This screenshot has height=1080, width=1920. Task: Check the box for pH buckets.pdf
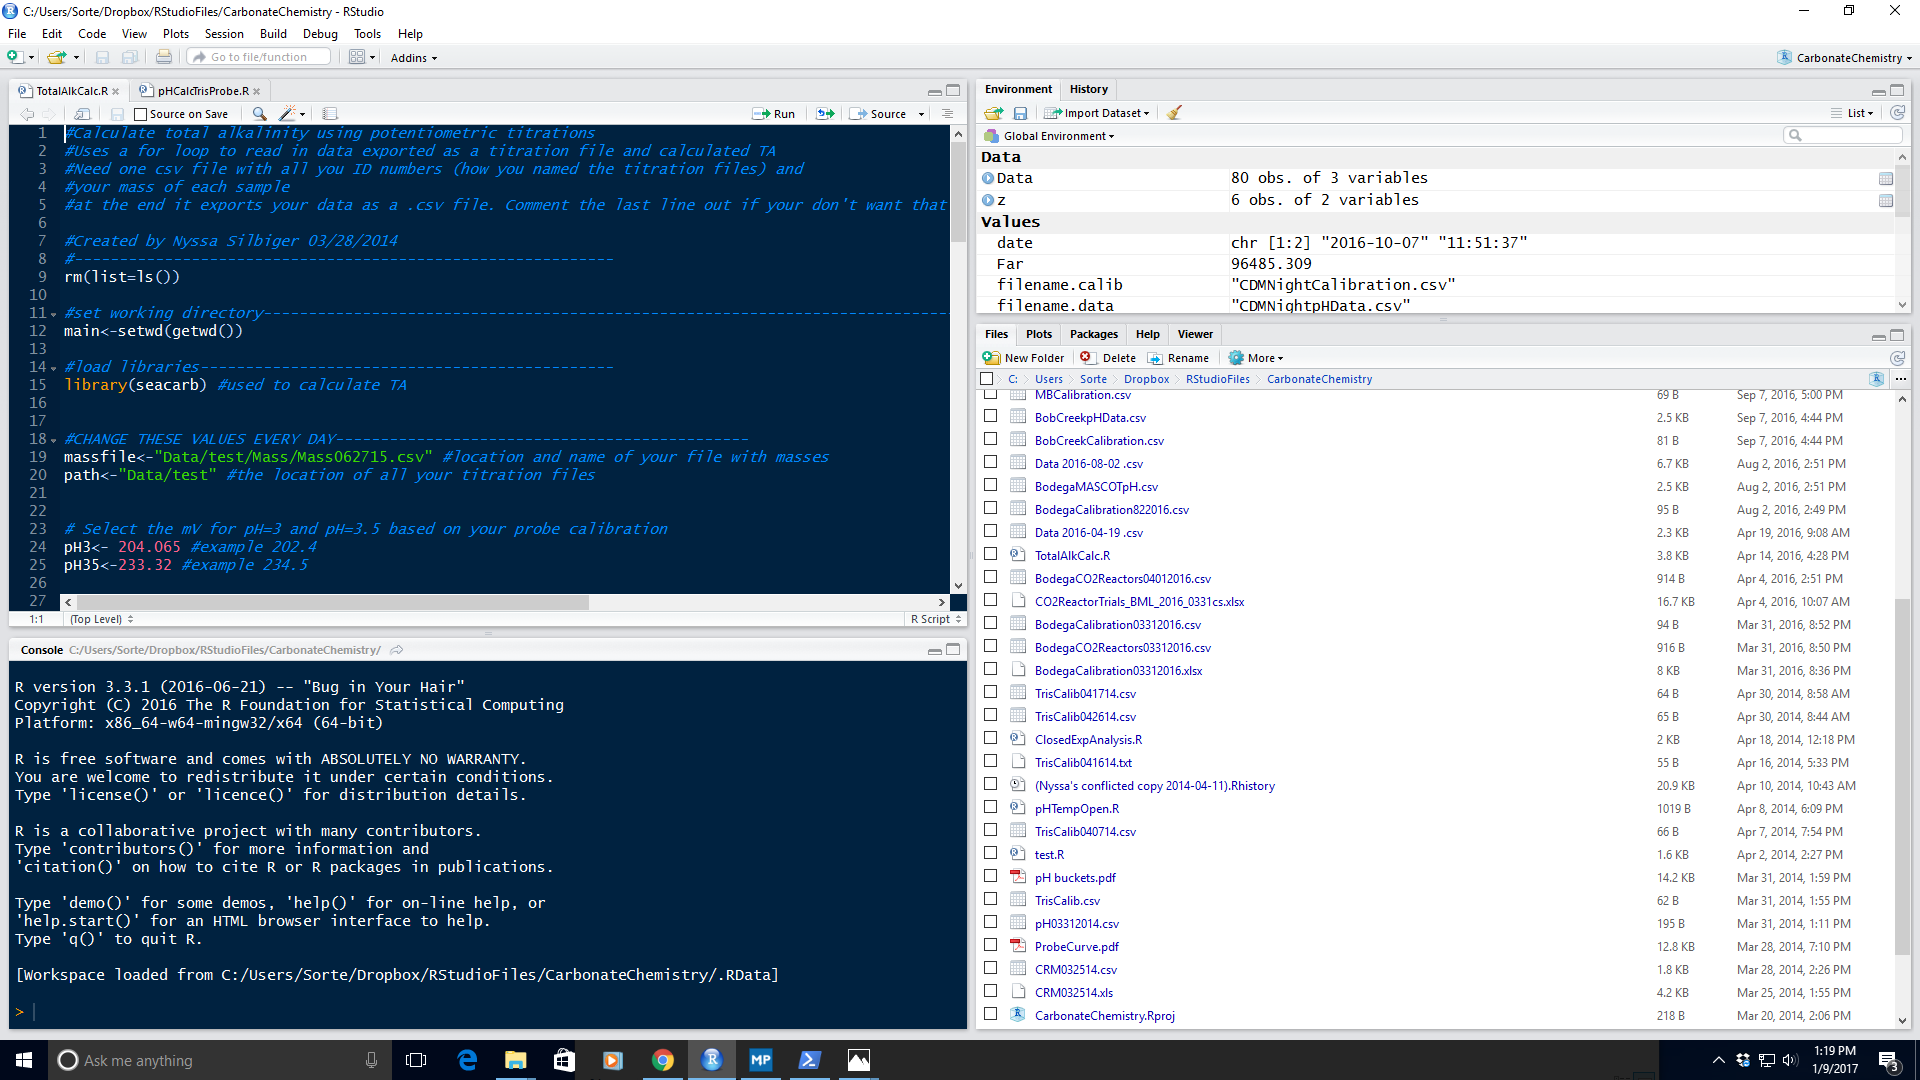[990, 877]
